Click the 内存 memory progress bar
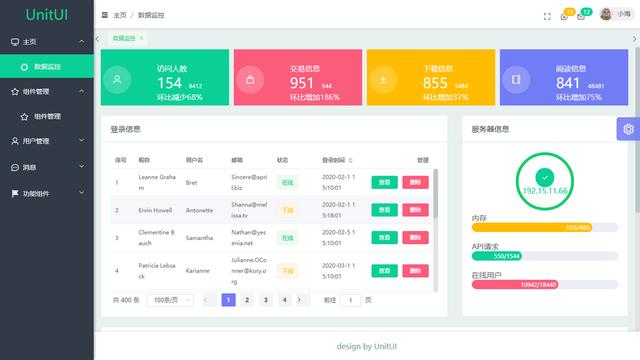 pos(545,227)
